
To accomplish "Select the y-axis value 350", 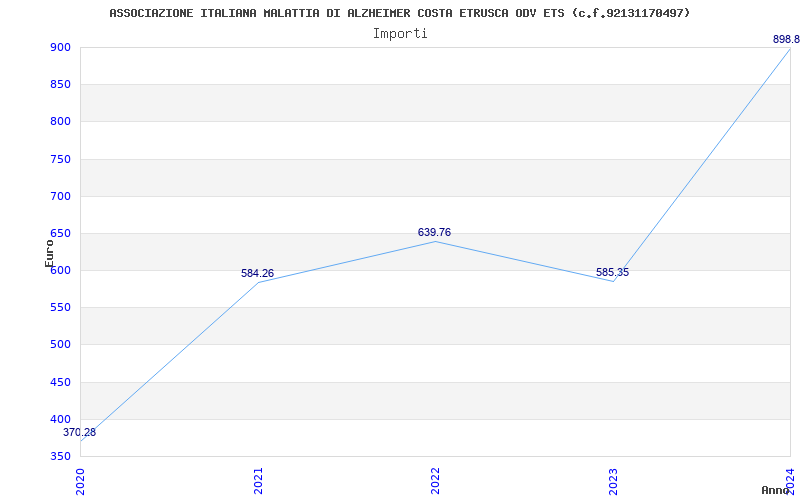I will tap(60, 457).
